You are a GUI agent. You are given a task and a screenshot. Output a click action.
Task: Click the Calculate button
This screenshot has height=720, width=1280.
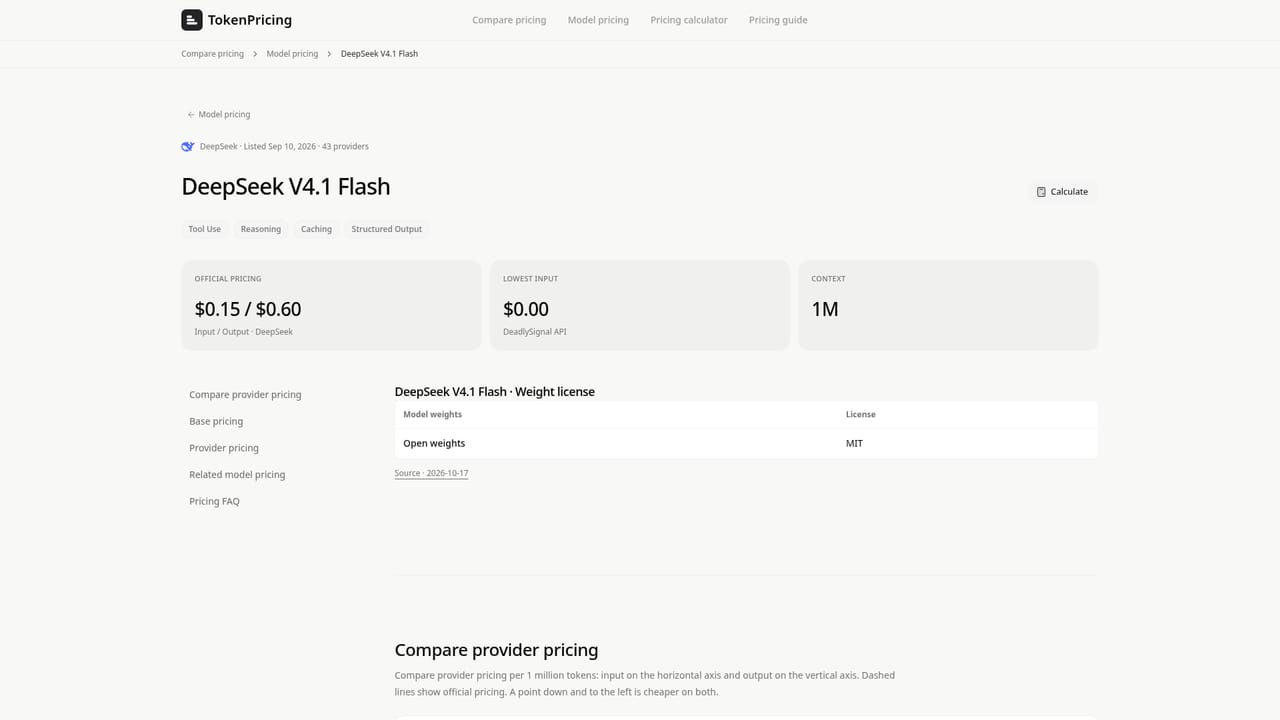[x=1062, y=192]
